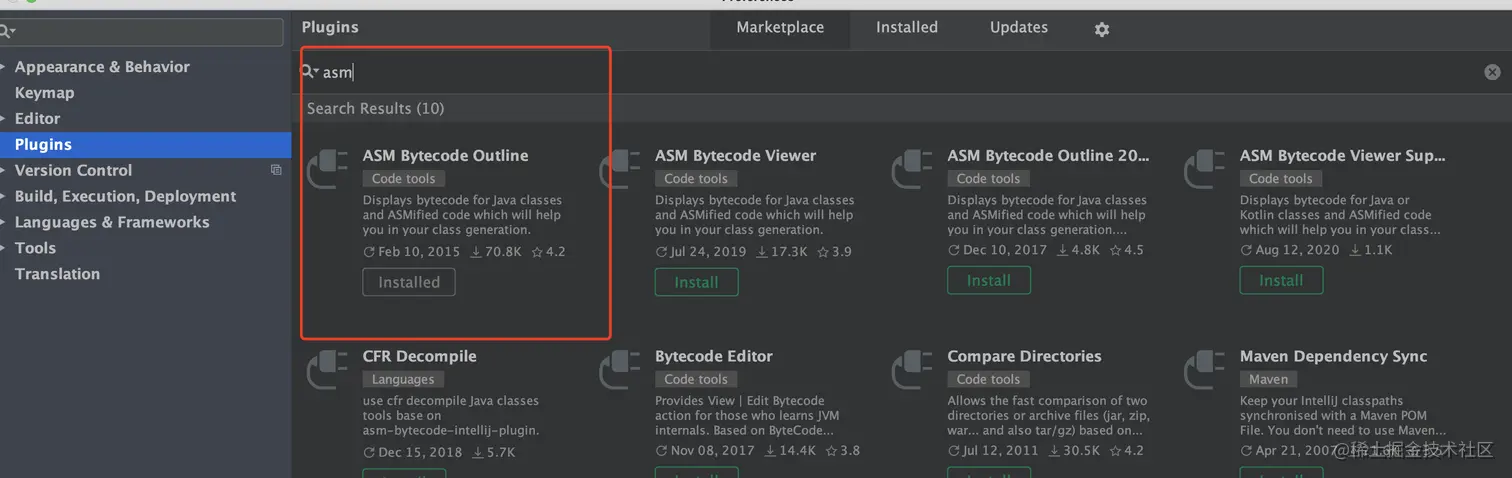1512x478 pixels.
Task: Expand the Build, Execution, Deployment section
Action: click(5, 197)
